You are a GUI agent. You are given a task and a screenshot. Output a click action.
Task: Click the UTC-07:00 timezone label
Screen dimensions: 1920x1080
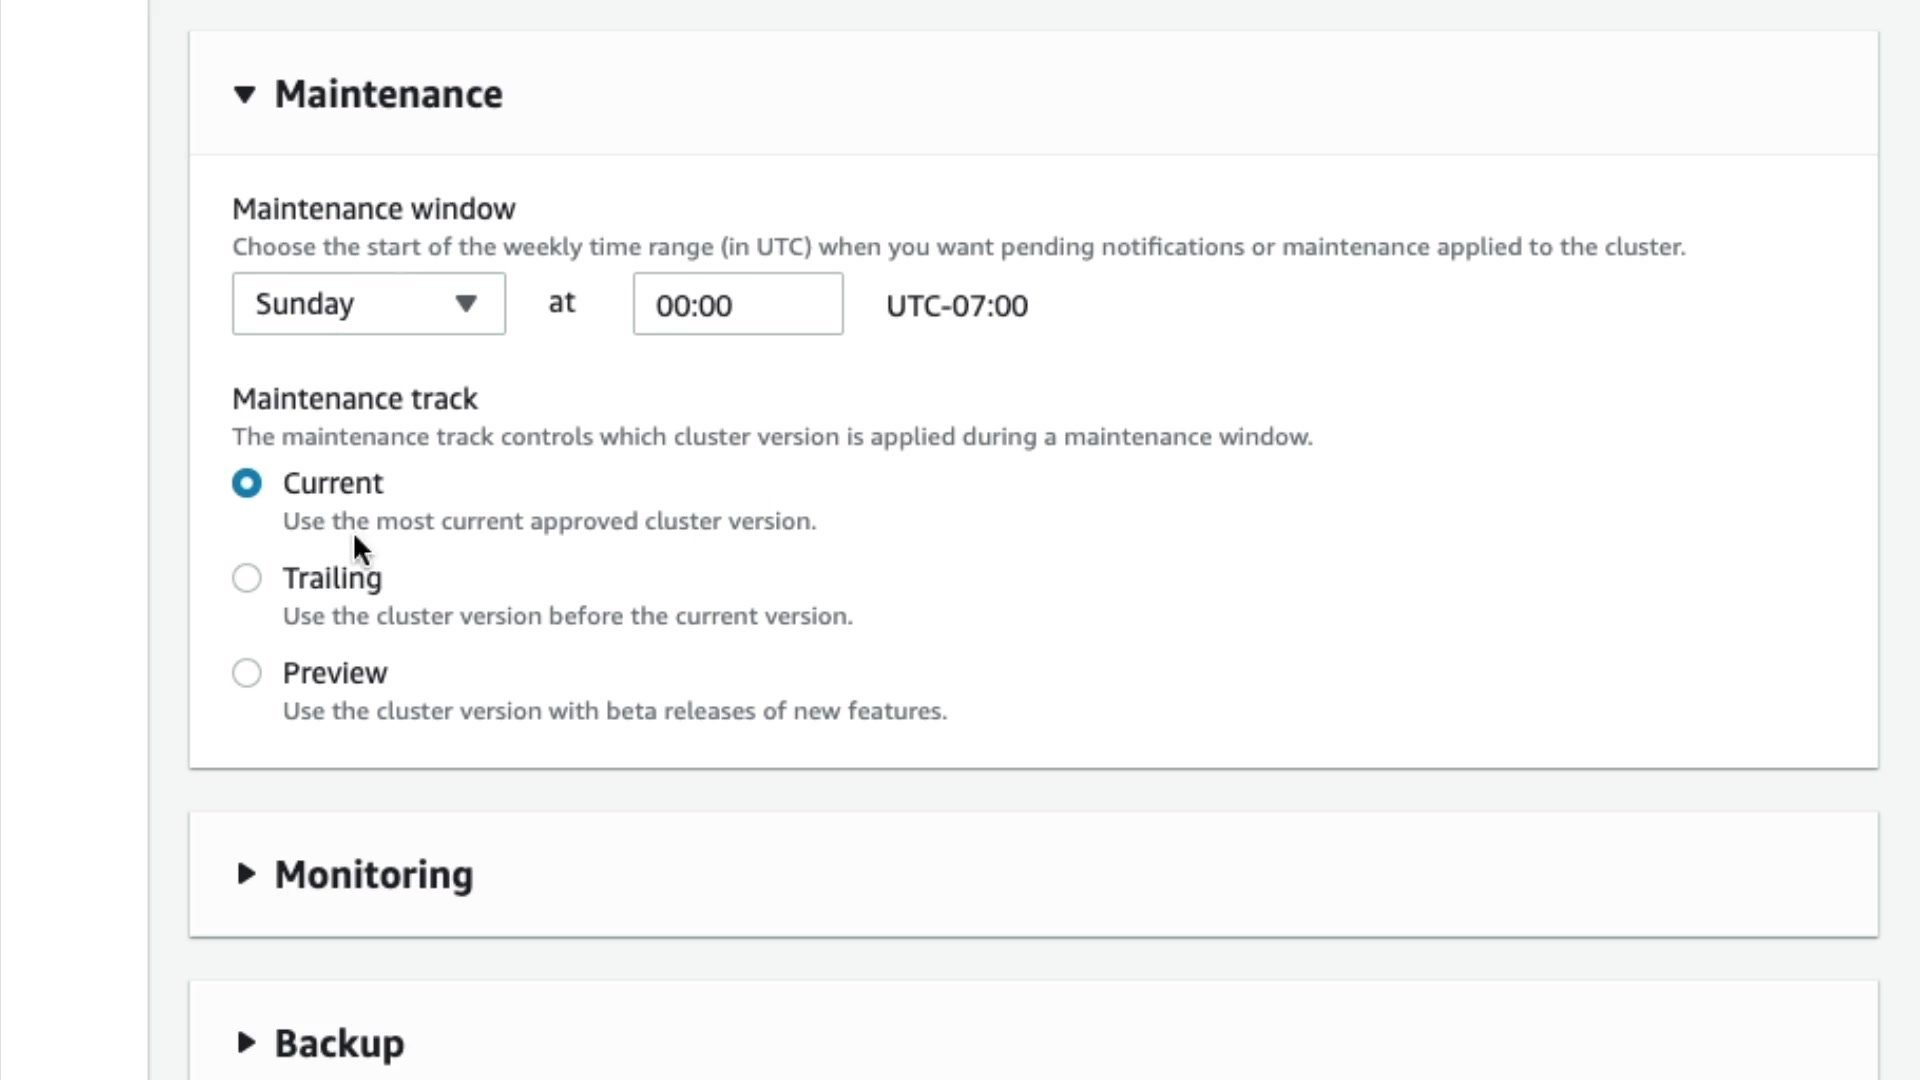[957, 306]
